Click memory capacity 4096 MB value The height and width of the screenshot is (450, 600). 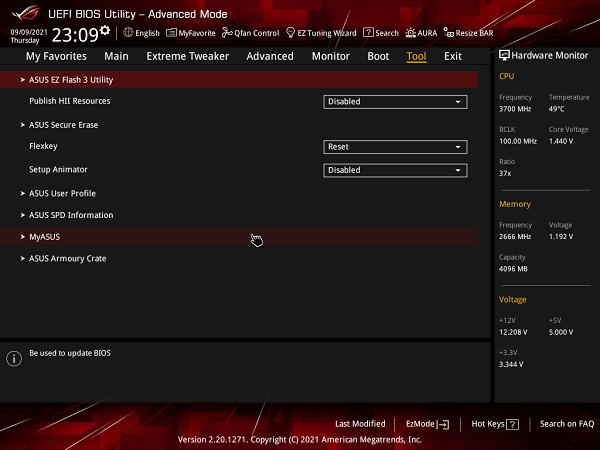click(x=513, y=269)
